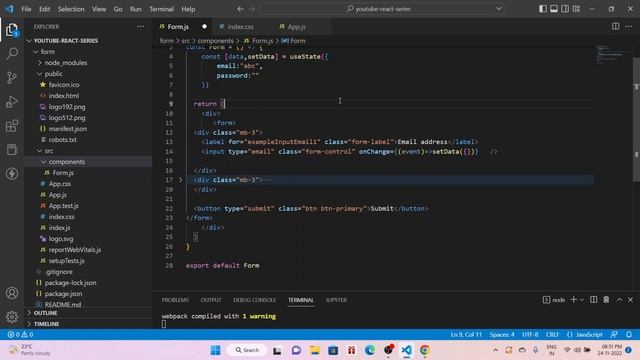Open the command center dropdown arrow

tap(498, 9)
